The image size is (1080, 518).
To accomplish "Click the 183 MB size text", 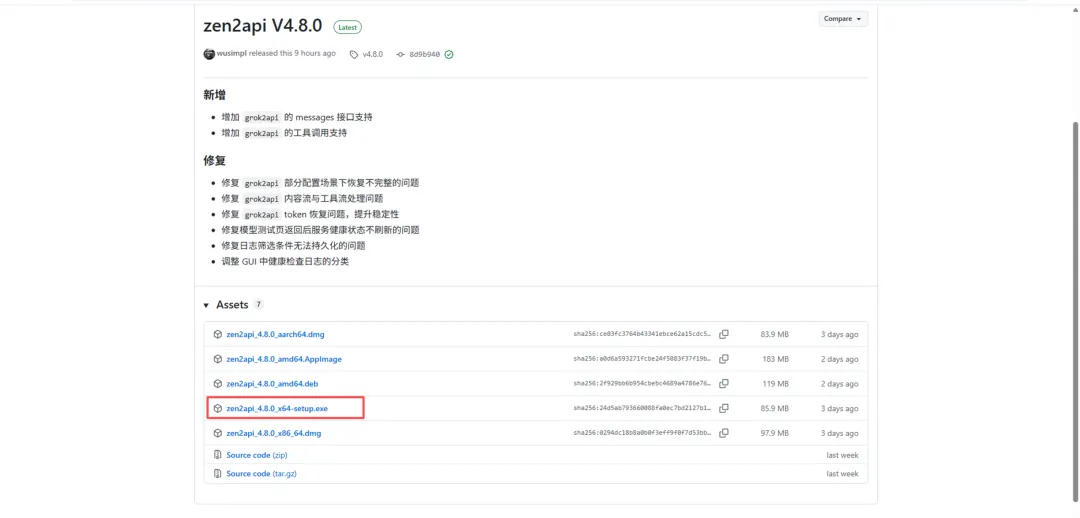I will [x=776, y=360].
